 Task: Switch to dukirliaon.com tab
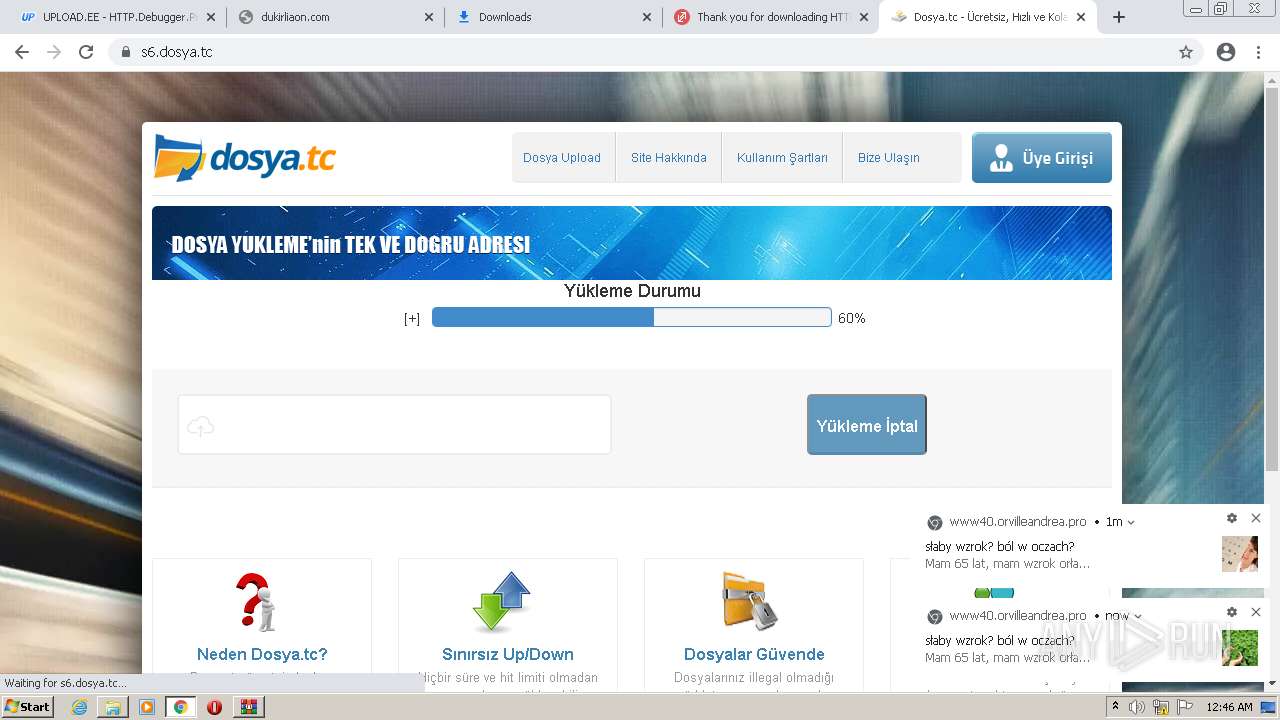pos(335,17)
